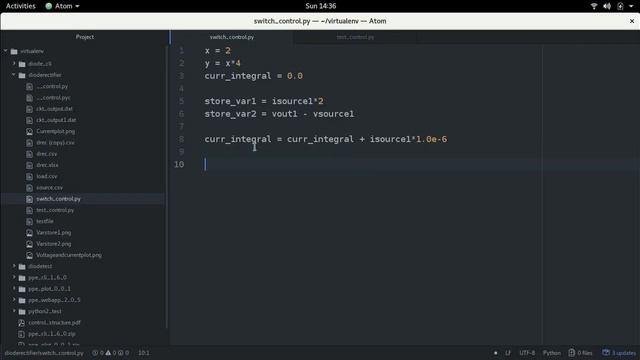Click line number 10 in the gutter
640x360 pixels.
tap(179, 164)
